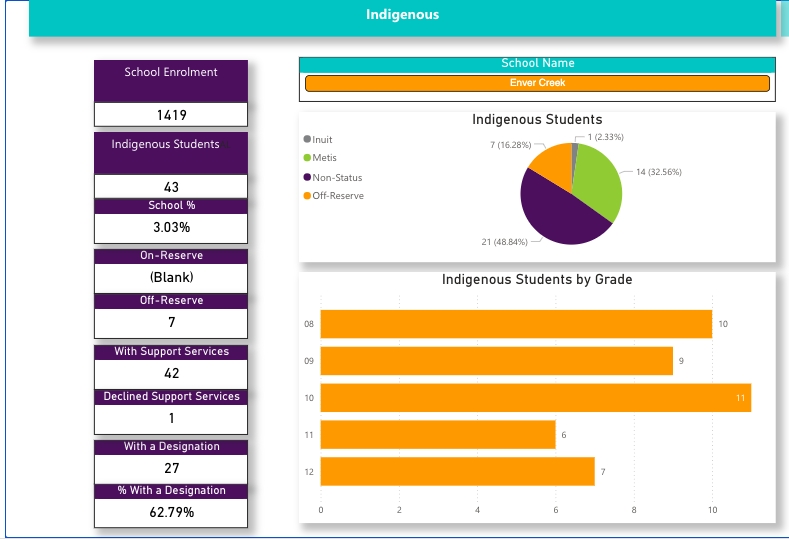Screen dimensions: 789x539
Task: Click the School % card showing 3.03%
Action: coord(170,227)
